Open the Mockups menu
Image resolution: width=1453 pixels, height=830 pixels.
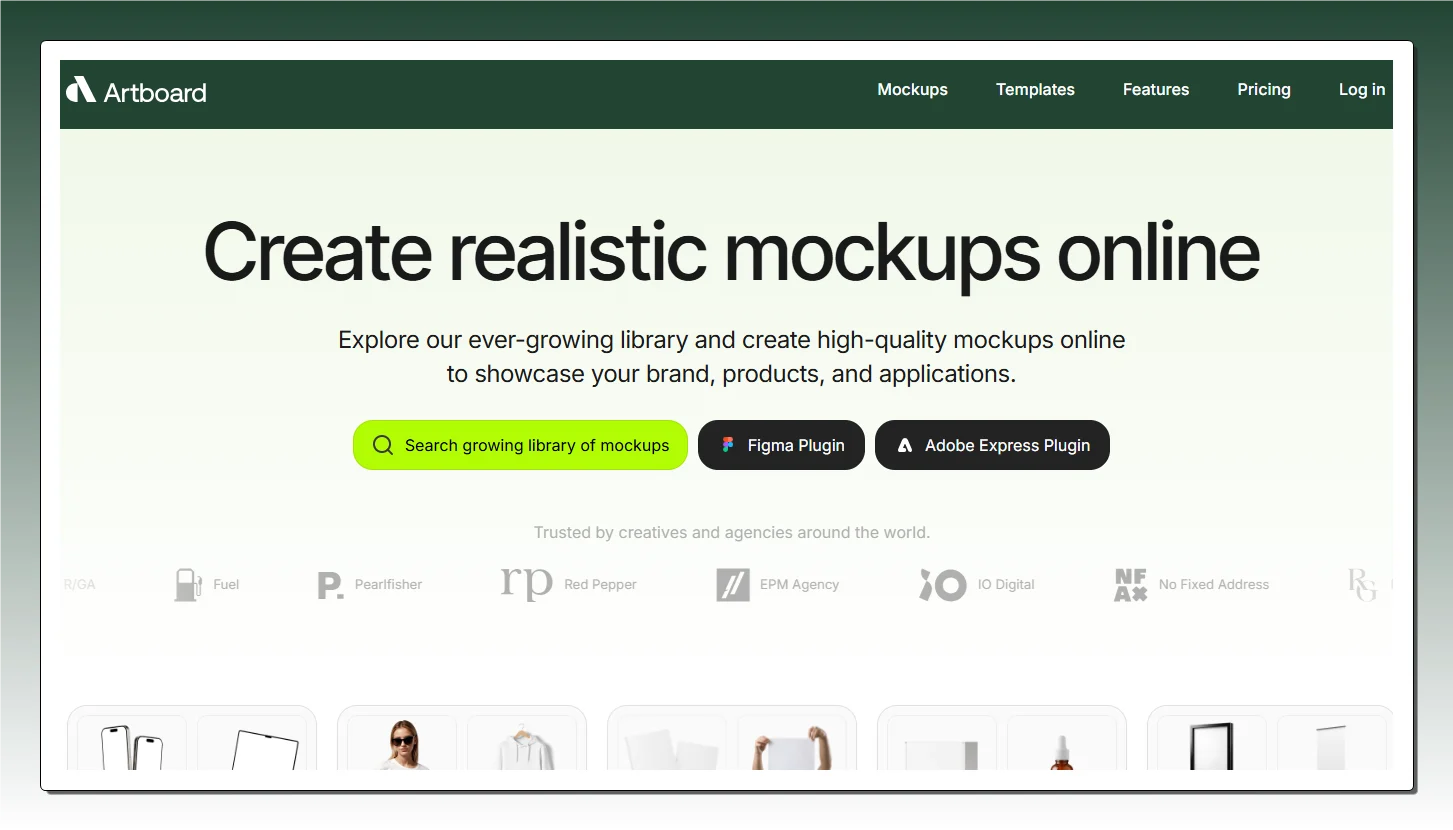(912, 89)
